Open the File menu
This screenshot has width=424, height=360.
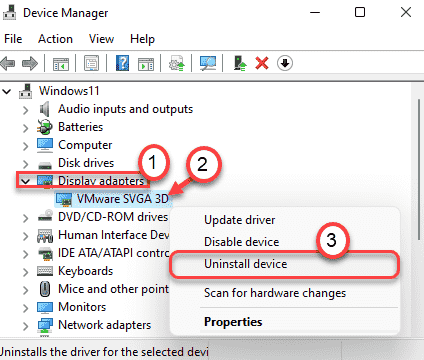point(13,39)
